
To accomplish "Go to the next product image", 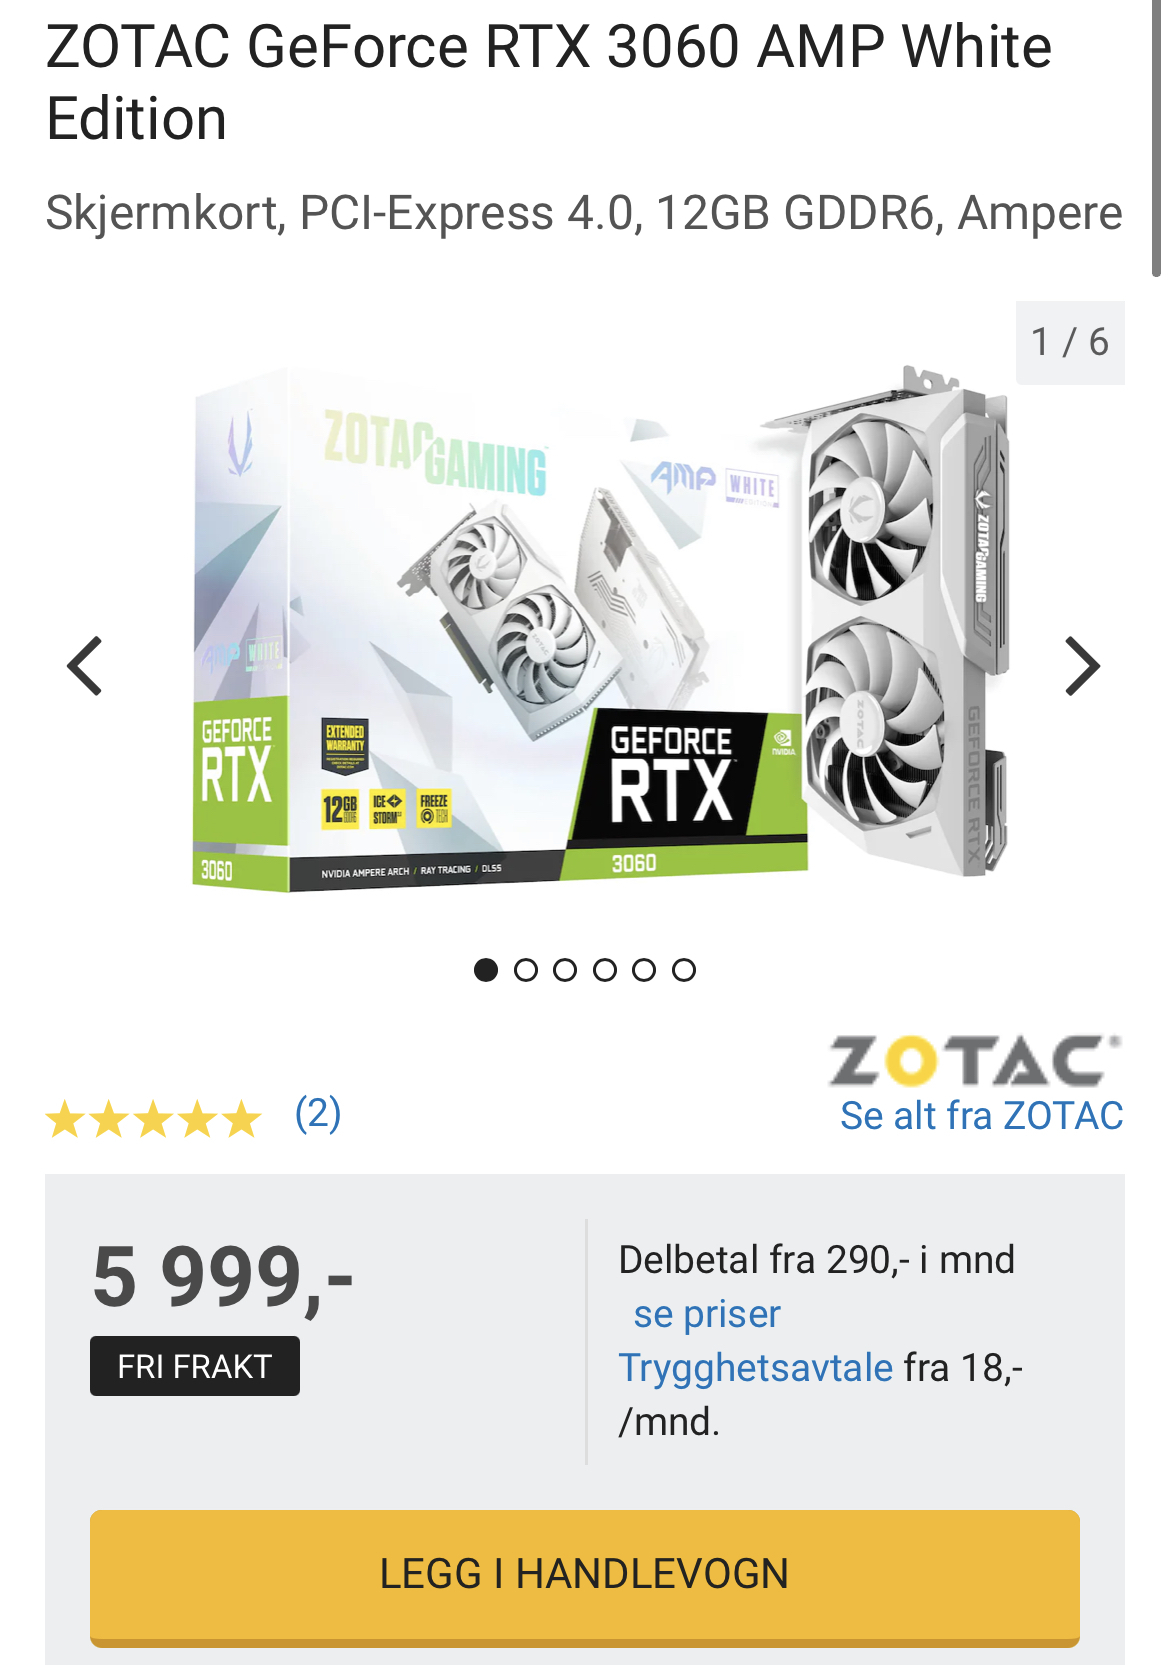I will (x=1083, y=666).
